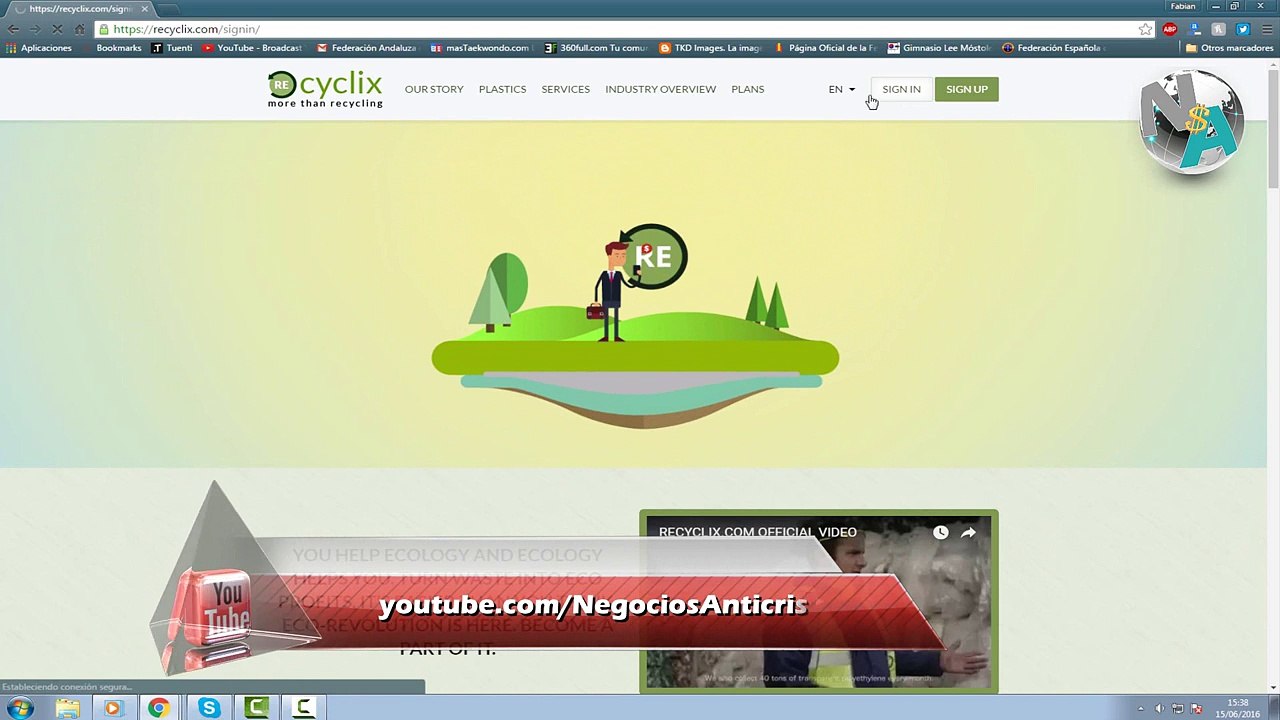Open the Federación Andaluza bookmark
The width and height of the screenshot is (1280, 720).
[366, 47]
